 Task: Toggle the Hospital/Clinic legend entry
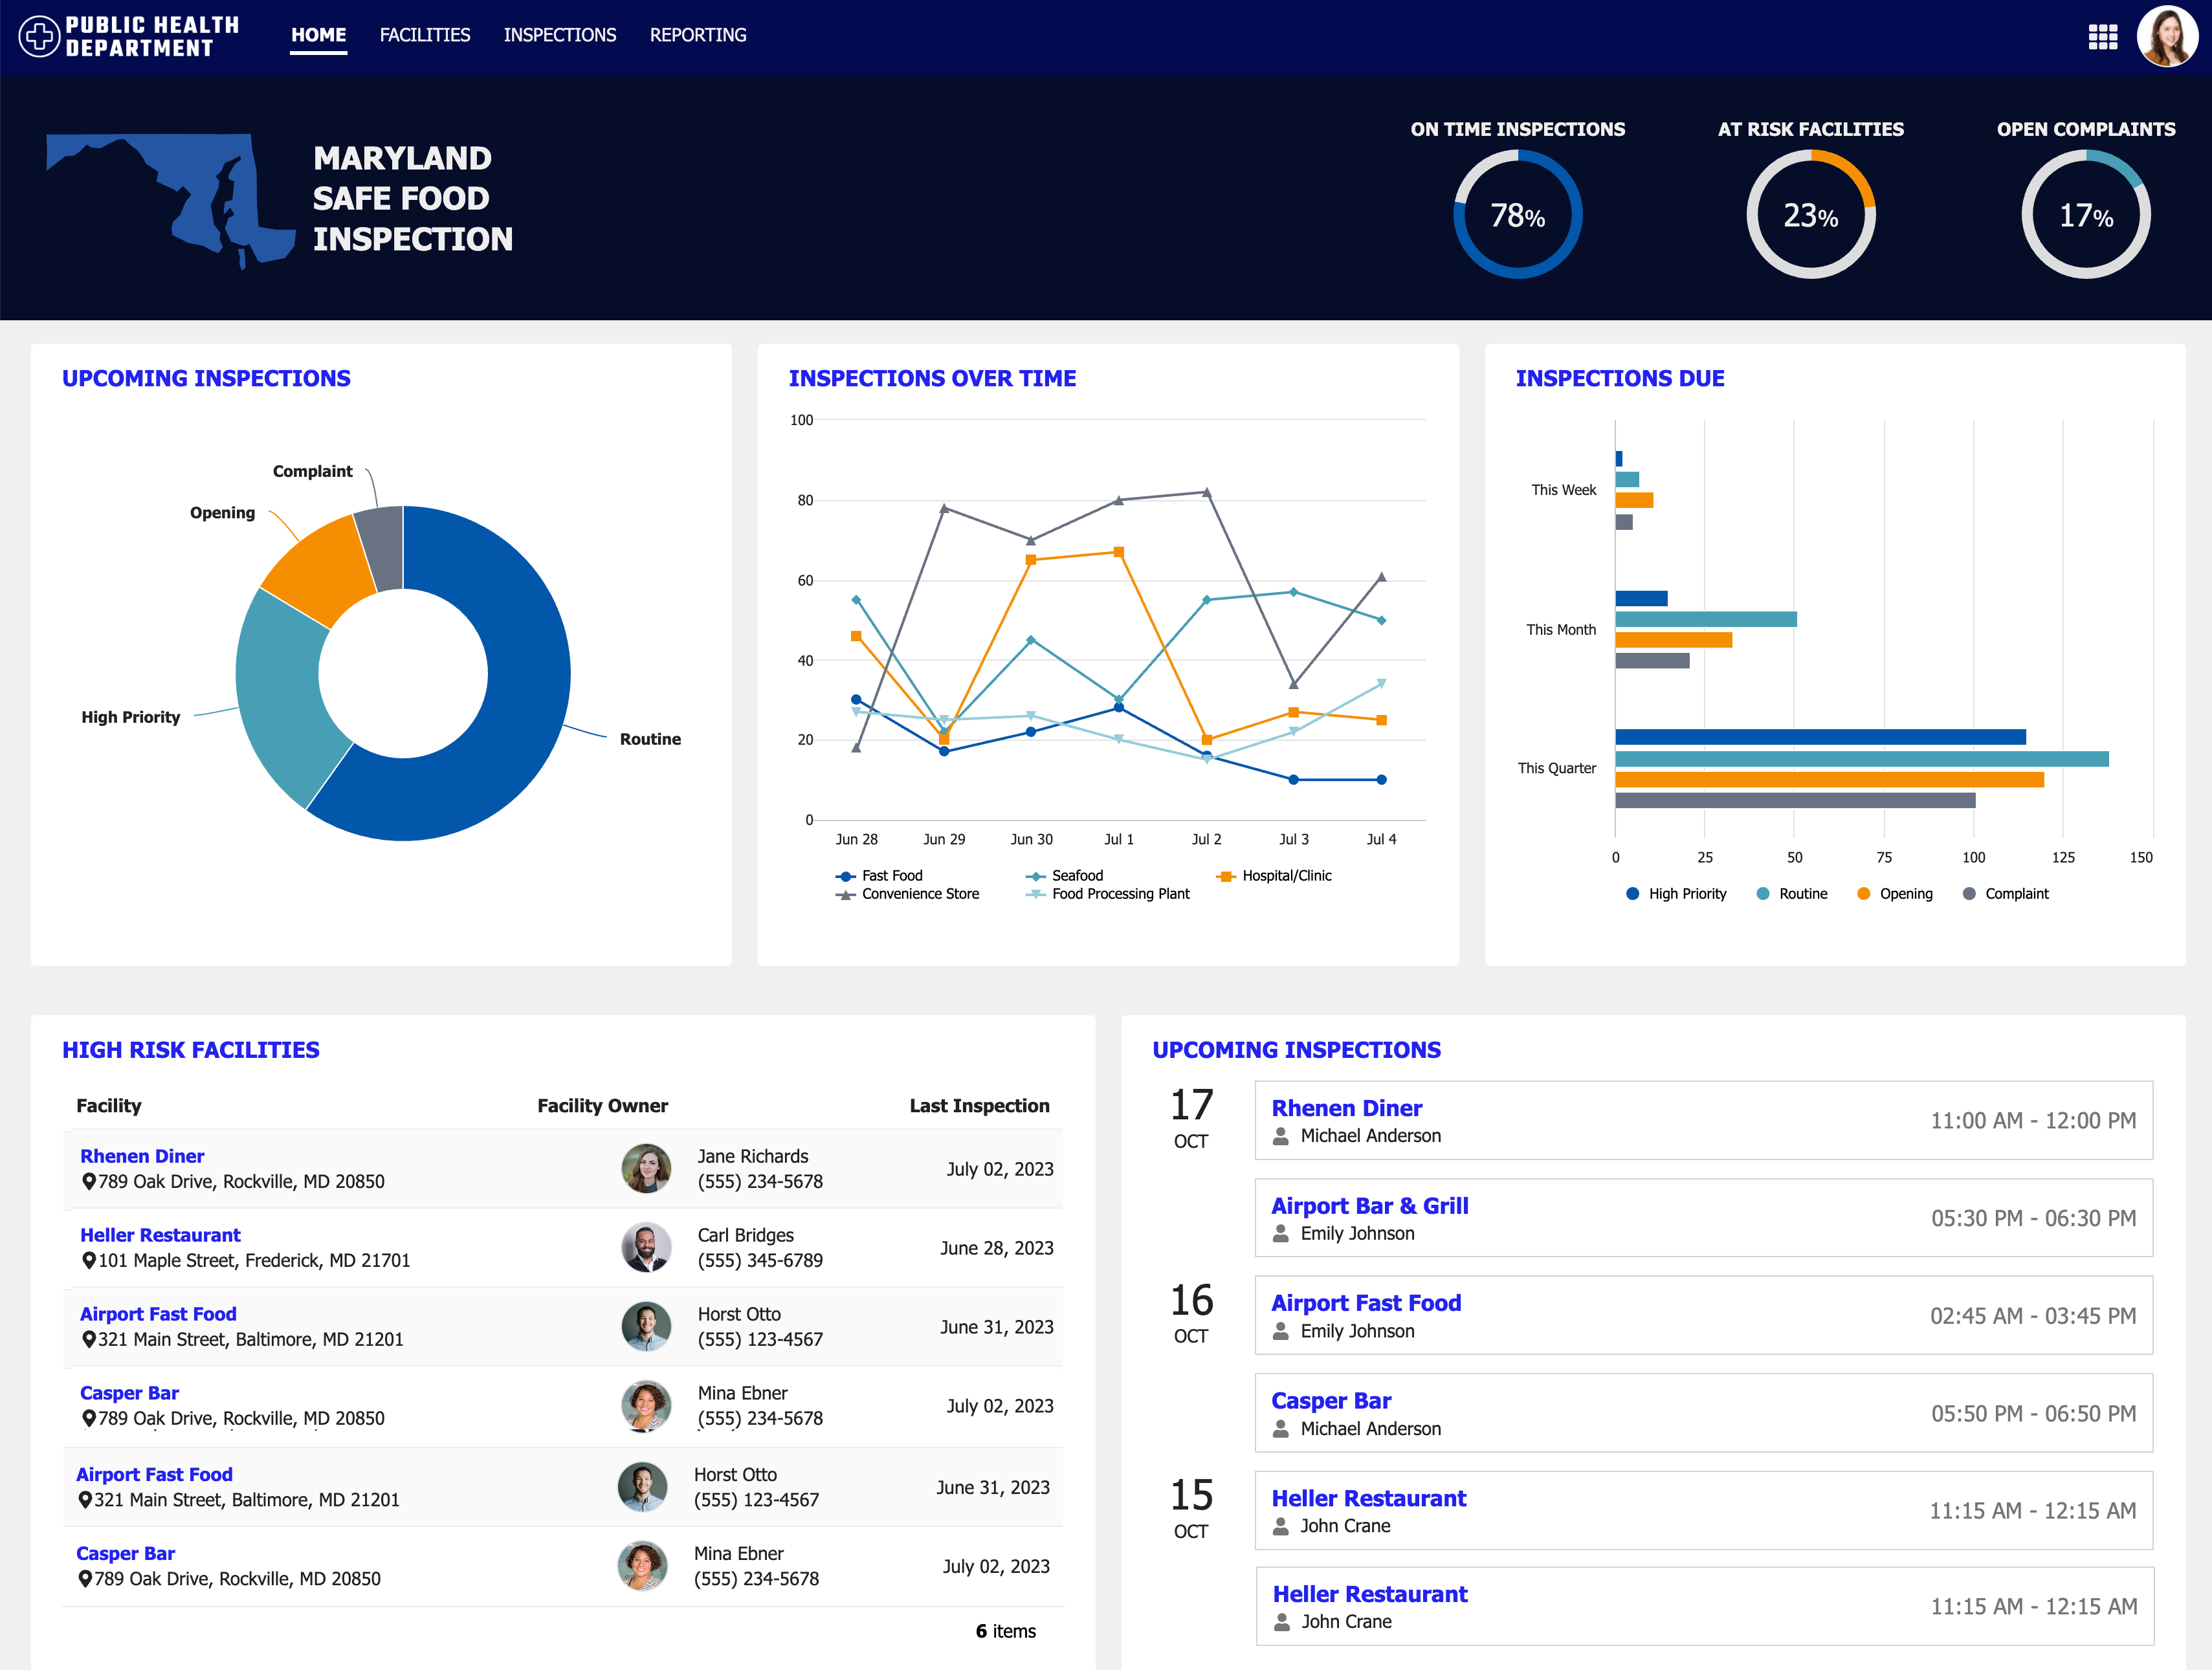pyautogui.click(x=1273, y=875)
